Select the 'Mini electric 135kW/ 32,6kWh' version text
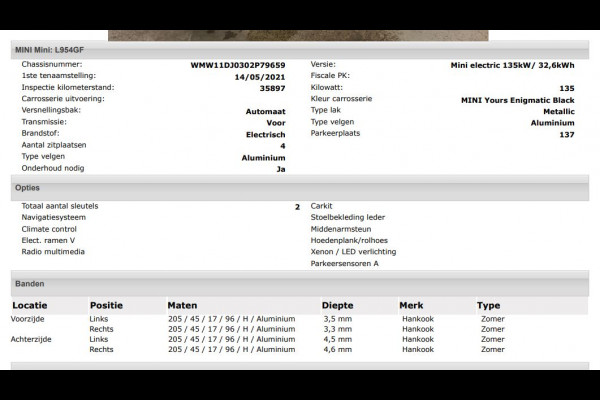This screenshot has width=600, height=400. [512, 65]
